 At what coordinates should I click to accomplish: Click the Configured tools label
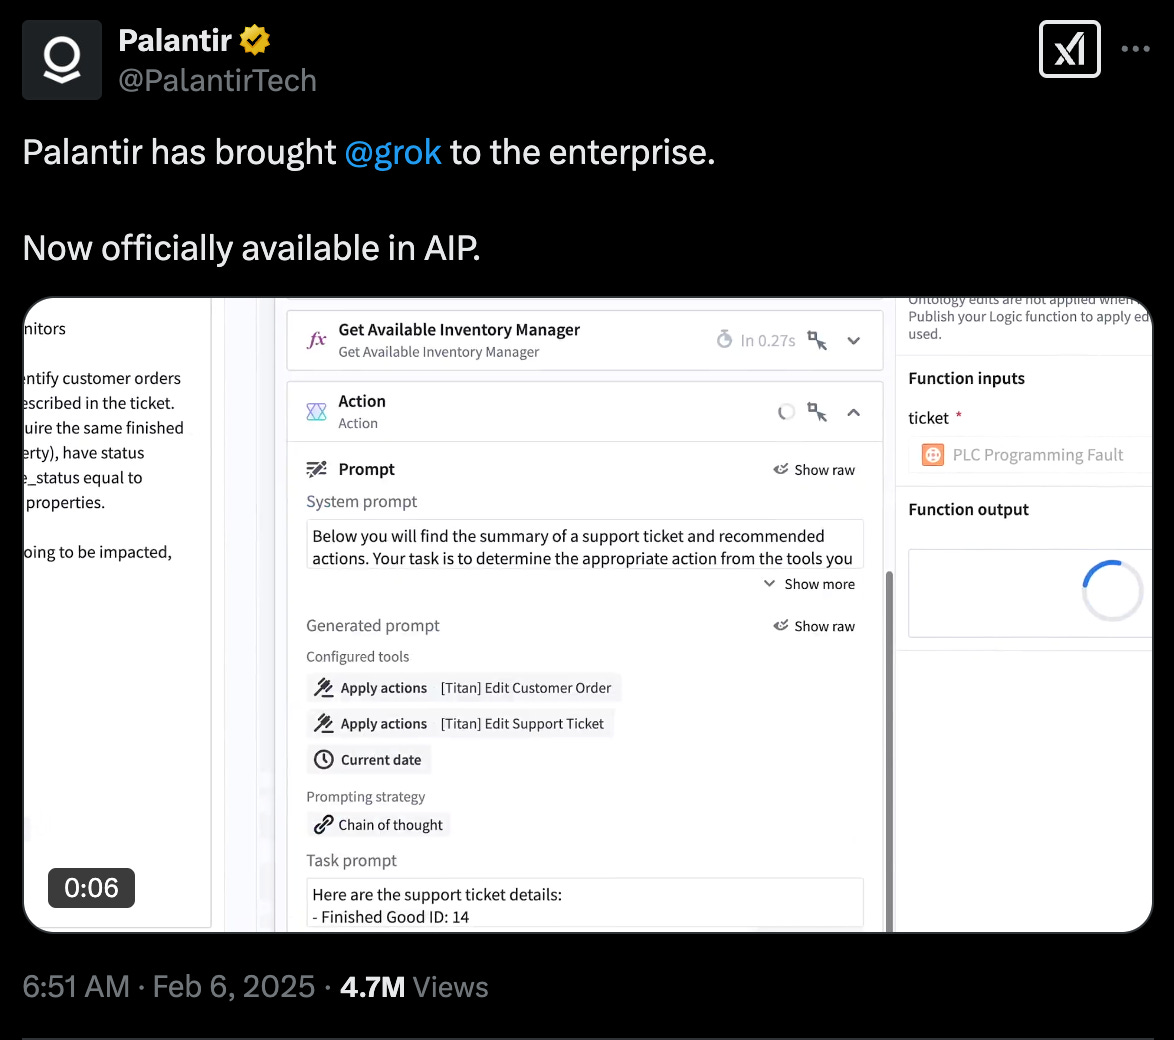click(x=357, y=656)
